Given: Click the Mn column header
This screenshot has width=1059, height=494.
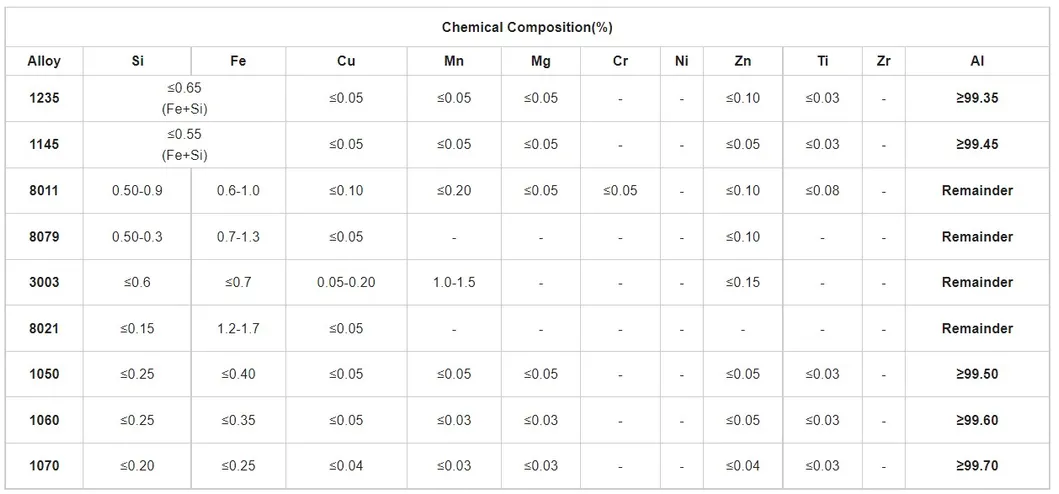Looking at the screenshot, I should 454,61.
